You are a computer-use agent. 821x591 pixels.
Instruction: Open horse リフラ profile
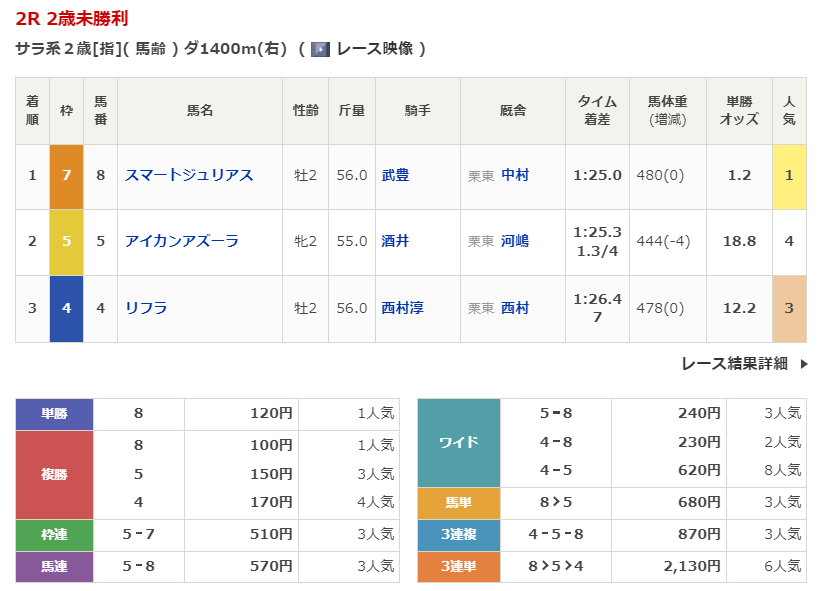click(146, 308)
